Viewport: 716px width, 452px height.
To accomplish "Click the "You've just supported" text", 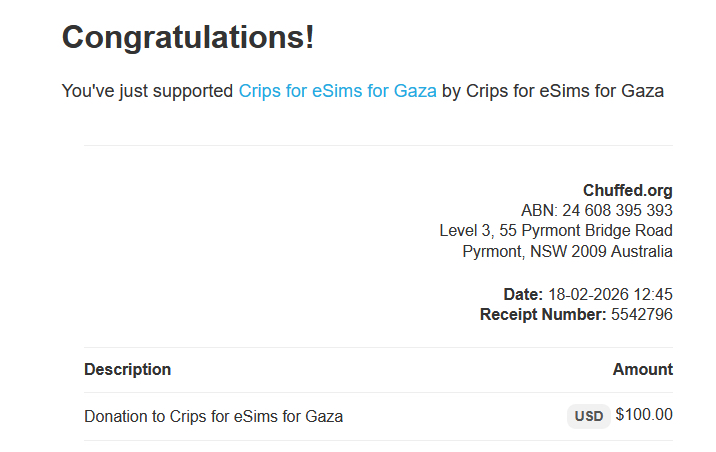I will [x=147, y=91].
